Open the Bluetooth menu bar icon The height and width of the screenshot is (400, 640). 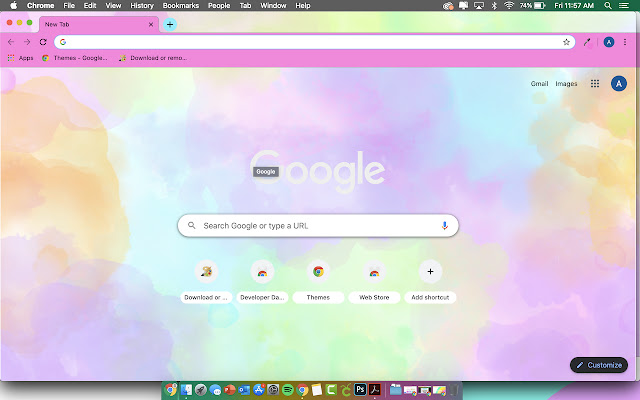pos(494,6)
